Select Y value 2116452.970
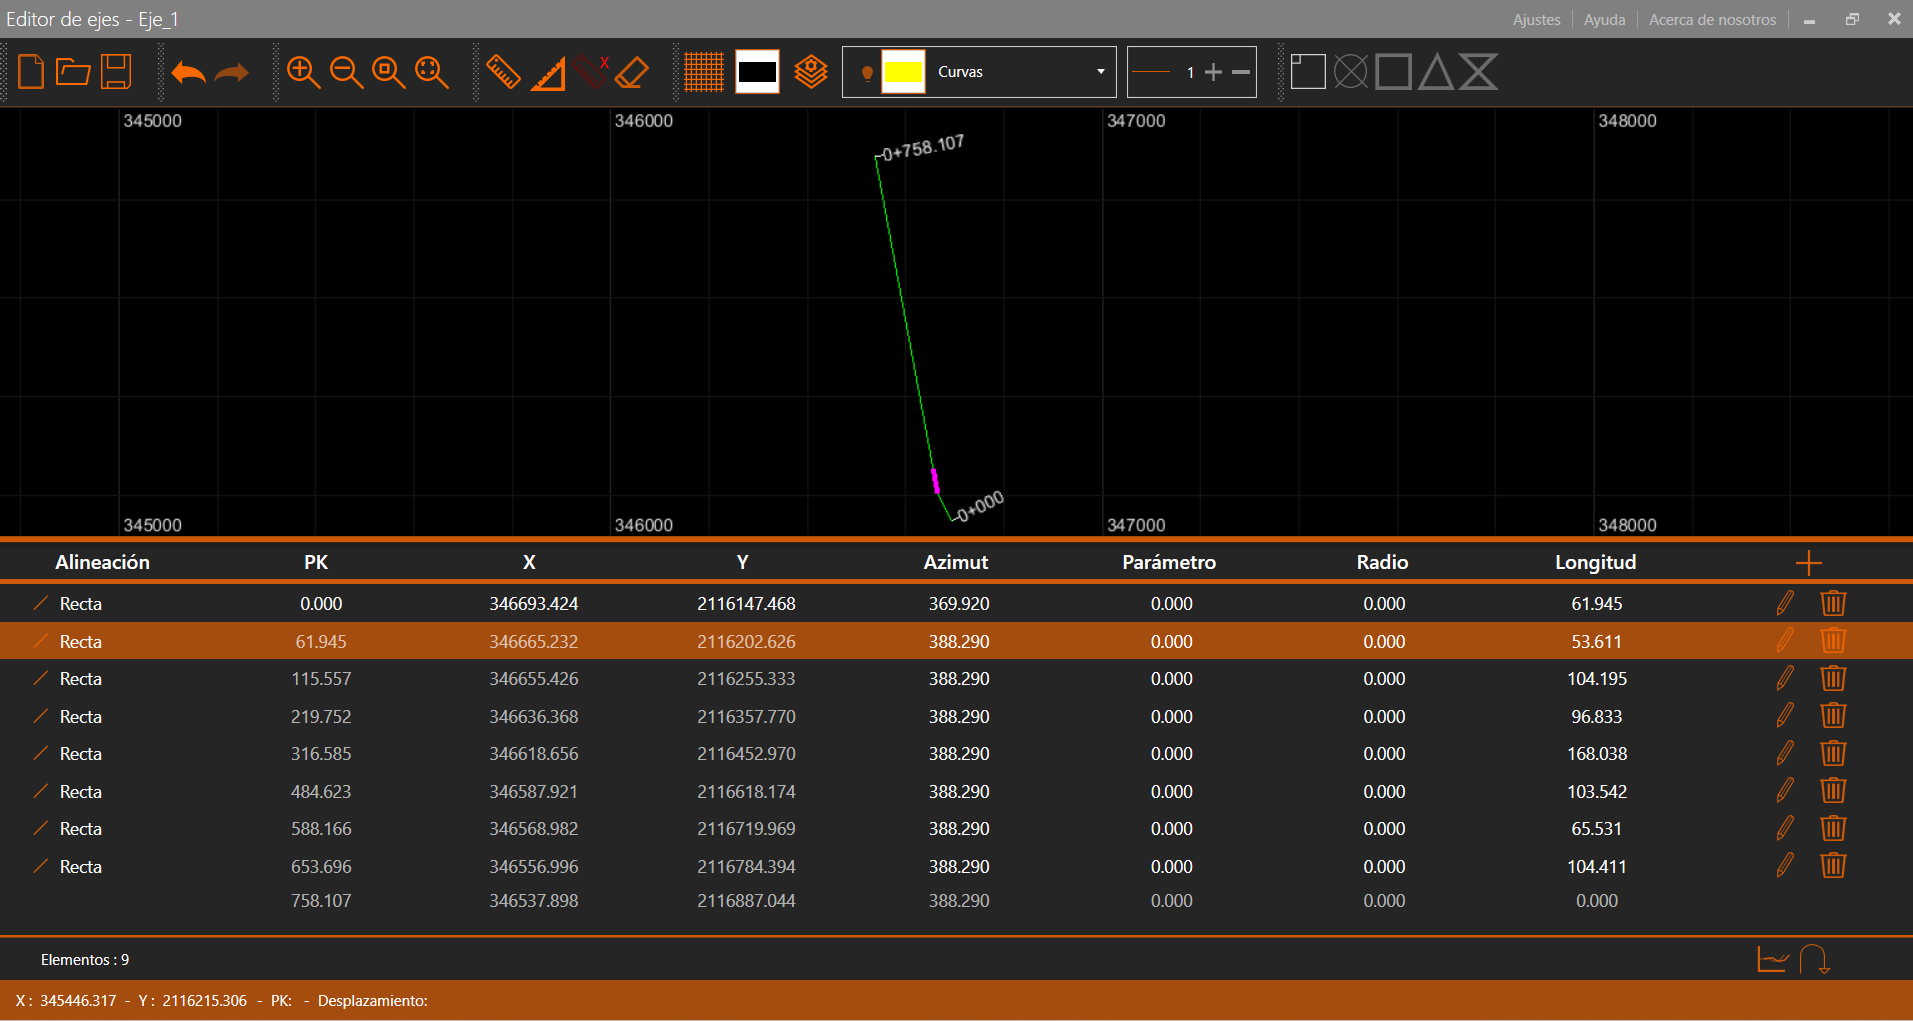The height and width of the screenshot is (1021, 1913). 746,754
